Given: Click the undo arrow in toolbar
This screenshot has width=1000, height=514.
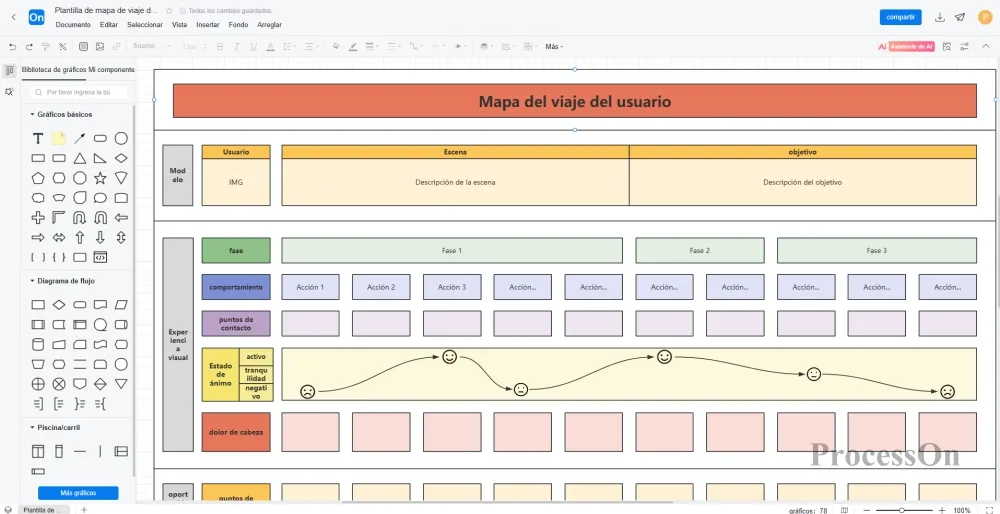Looking at the screenshot, I should point(13,46).
